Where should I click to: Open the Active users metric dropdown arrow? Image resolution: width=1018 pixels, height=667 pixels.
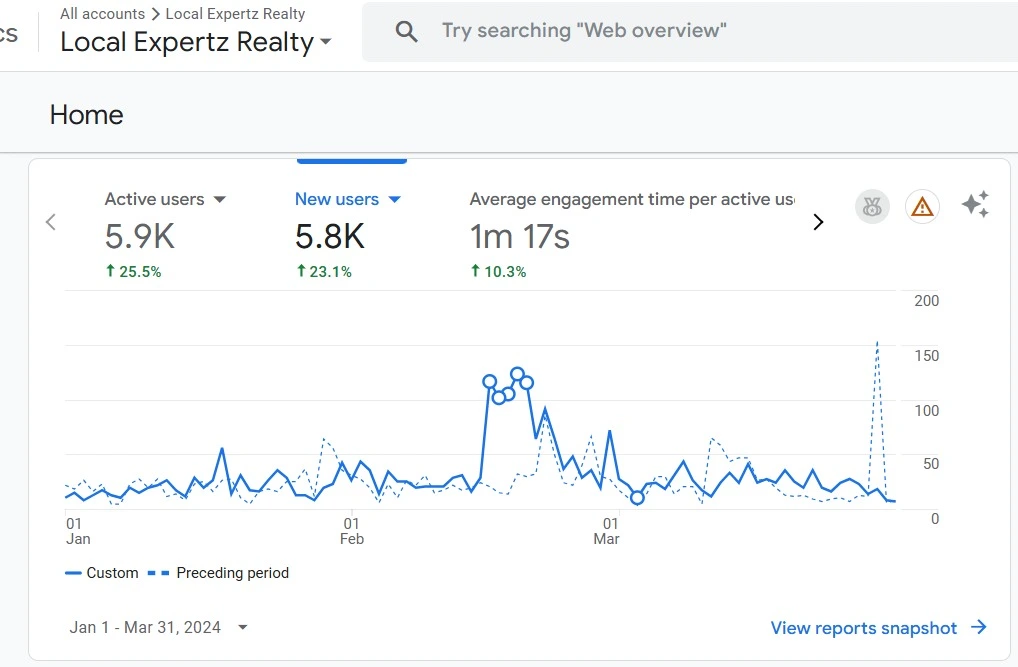(220, 199)
